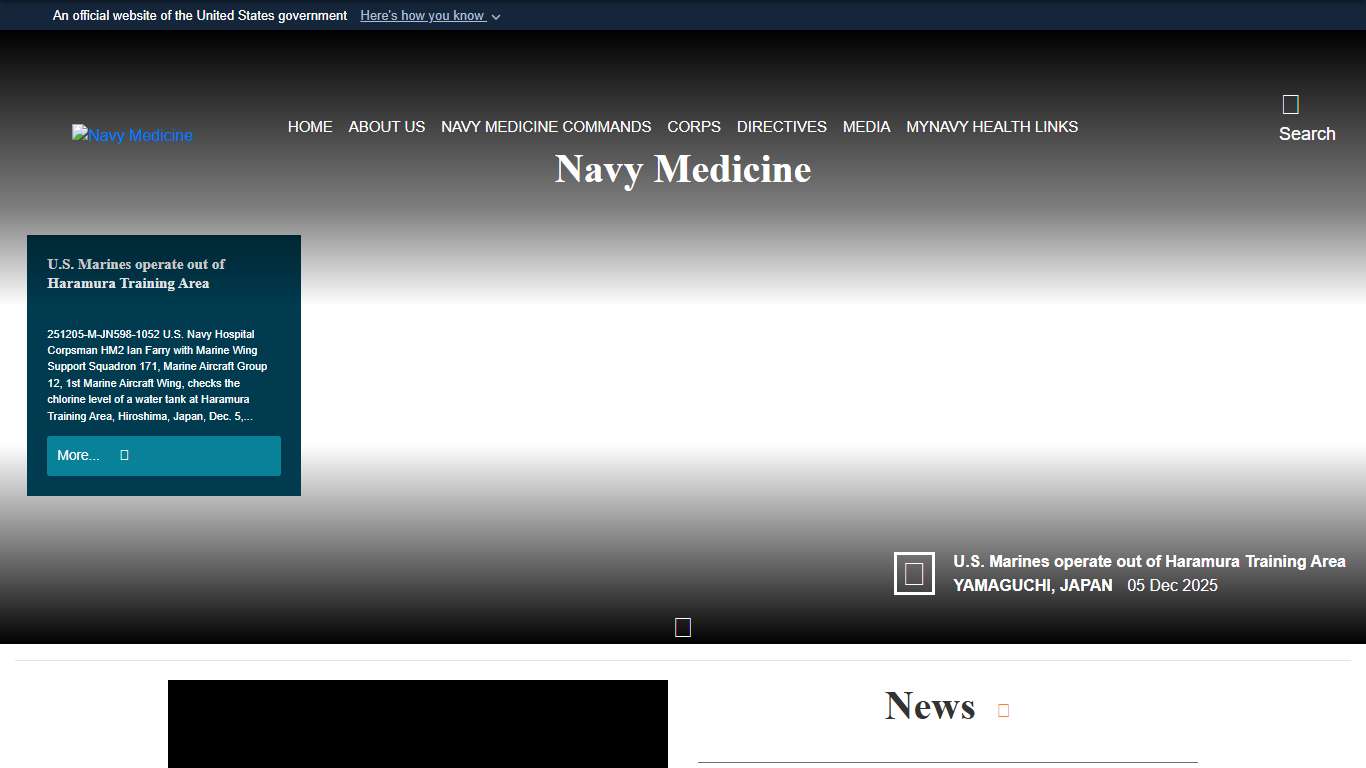Open the Media menu item
Viewport: 1366px width, 768px height.
pos(866,127)
